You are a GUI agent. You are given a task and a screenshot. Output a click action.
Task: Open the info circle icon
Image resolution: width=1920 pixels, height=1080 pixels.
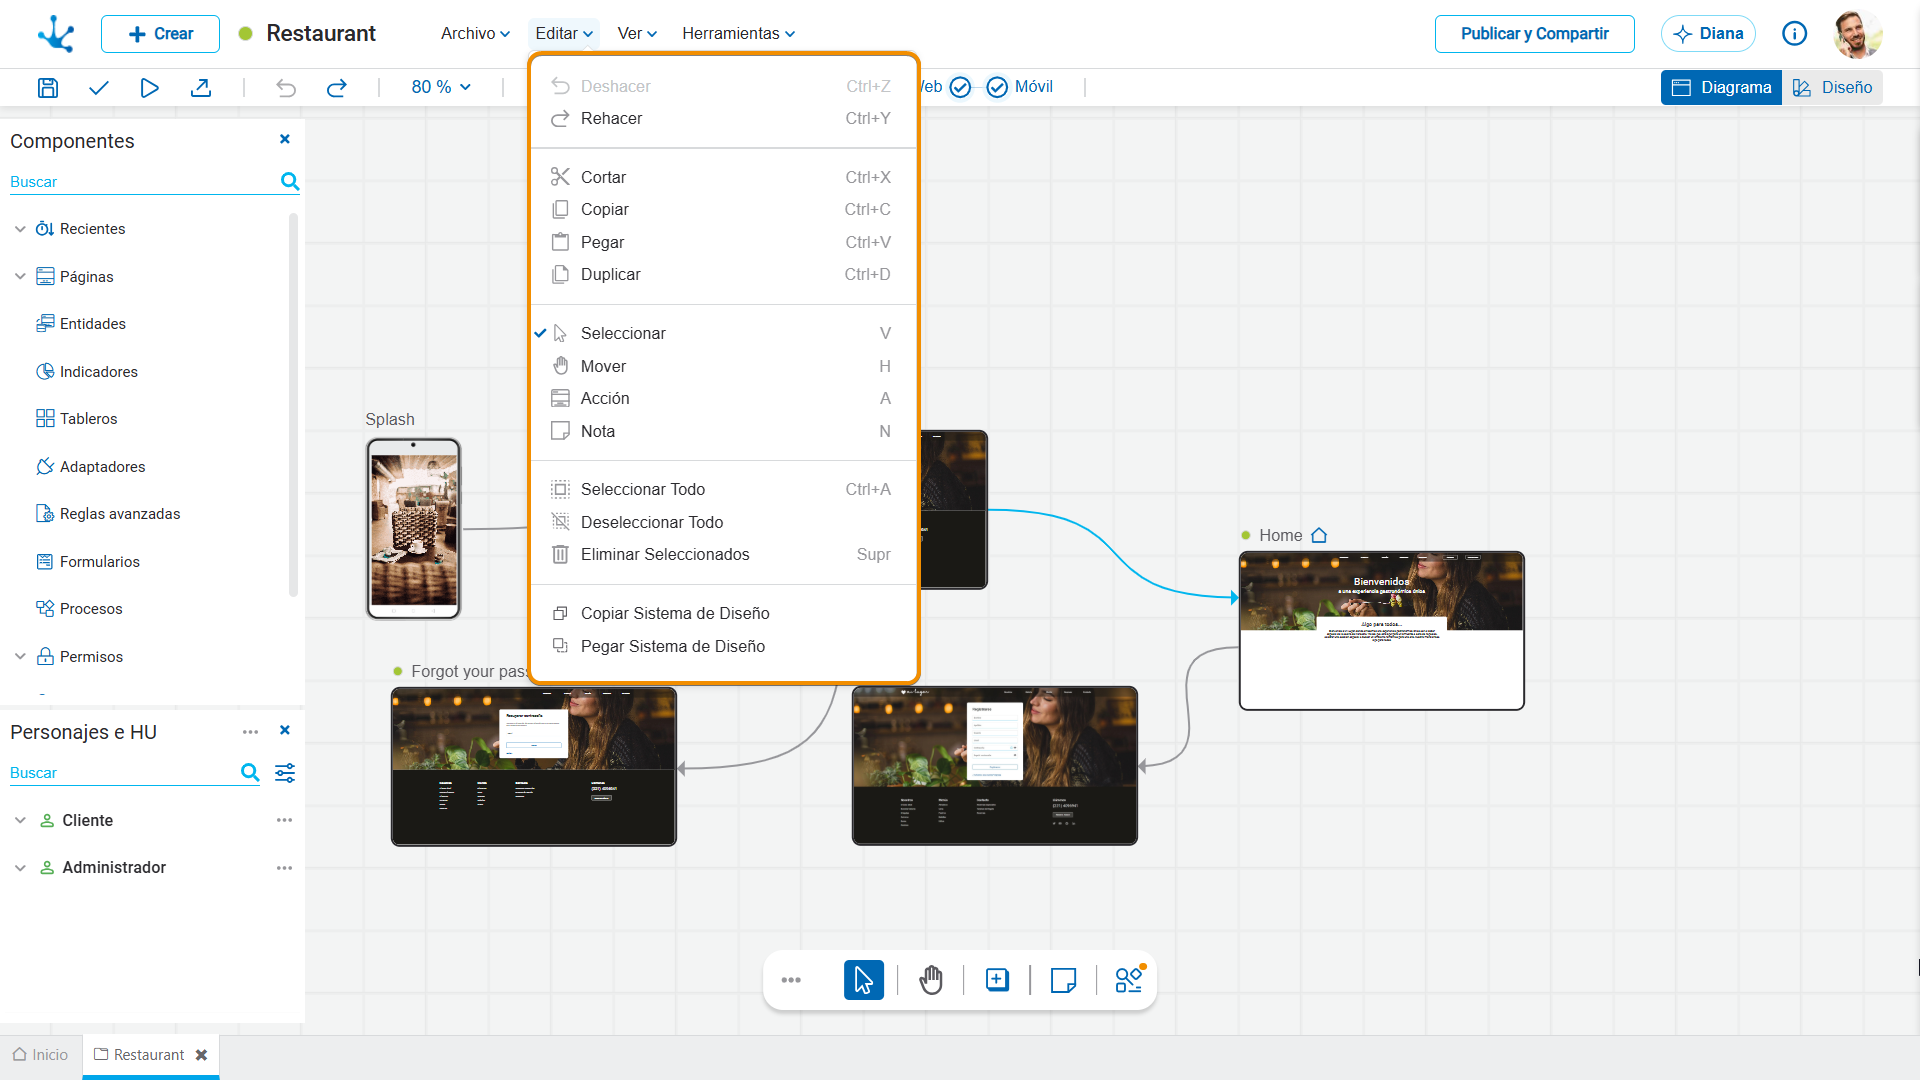(x=1794, y=34)
